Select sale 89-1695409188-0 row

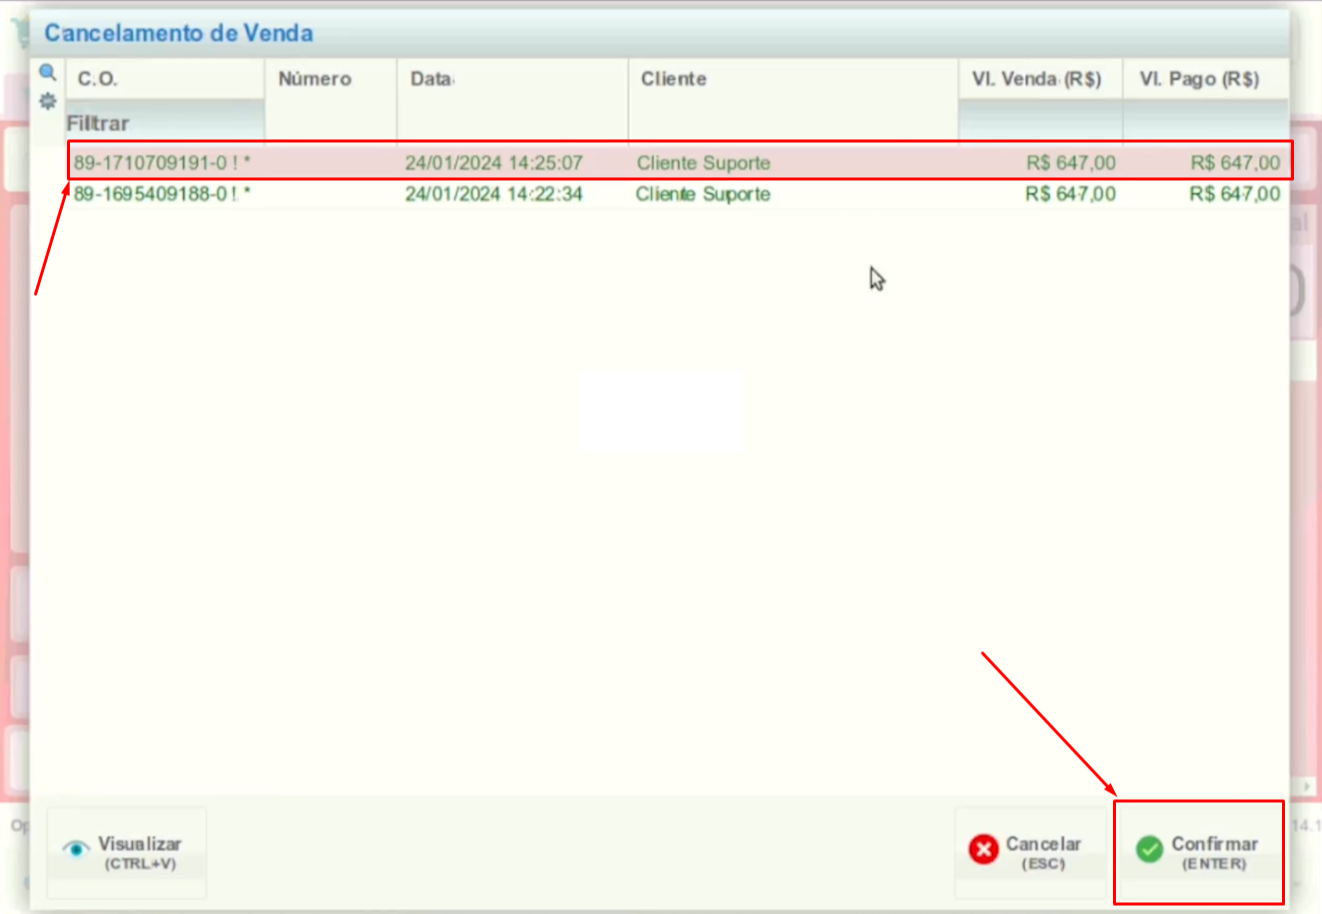[x=162, y=194]
